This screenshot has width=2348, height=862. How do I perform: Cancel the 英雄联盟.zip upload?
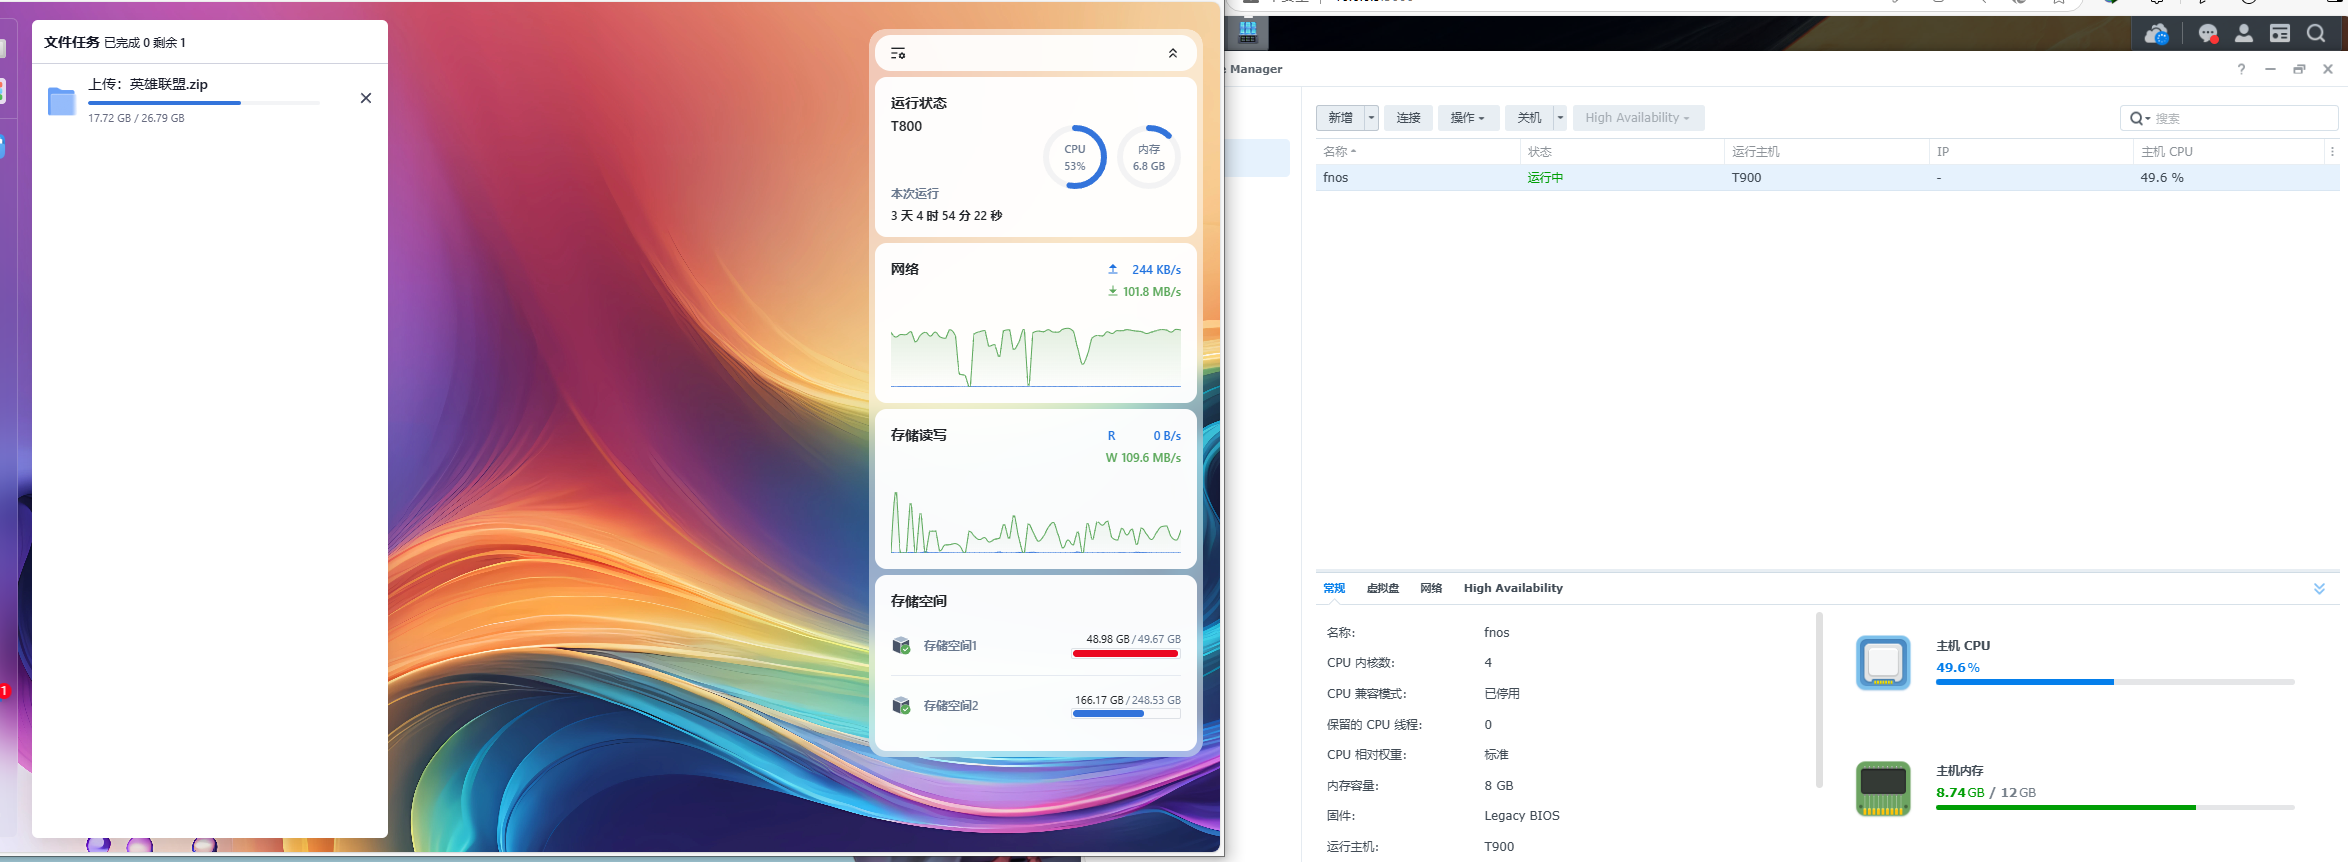point(366,98)
